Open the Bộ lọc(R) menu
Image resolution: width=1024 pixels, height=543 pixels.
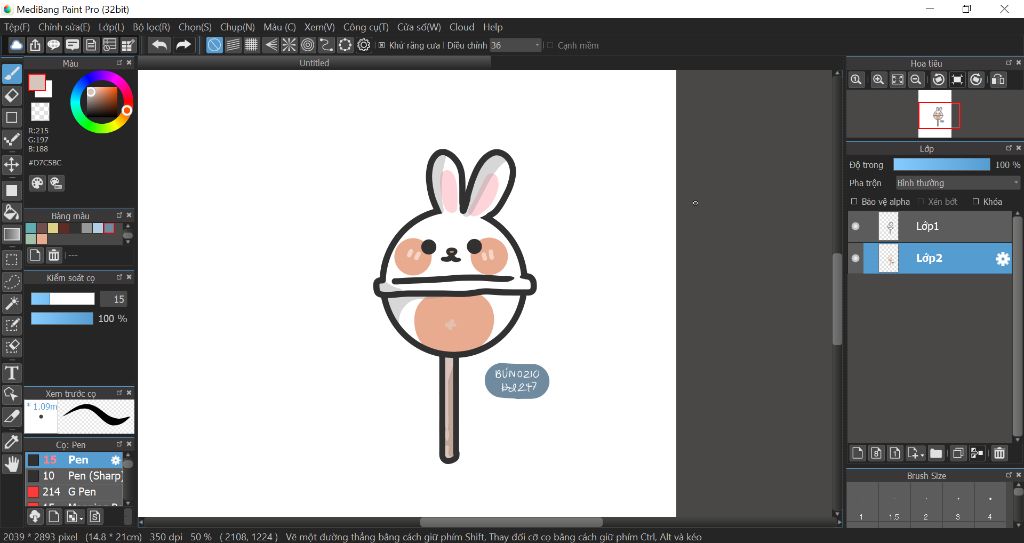click(x=151, y=27)
